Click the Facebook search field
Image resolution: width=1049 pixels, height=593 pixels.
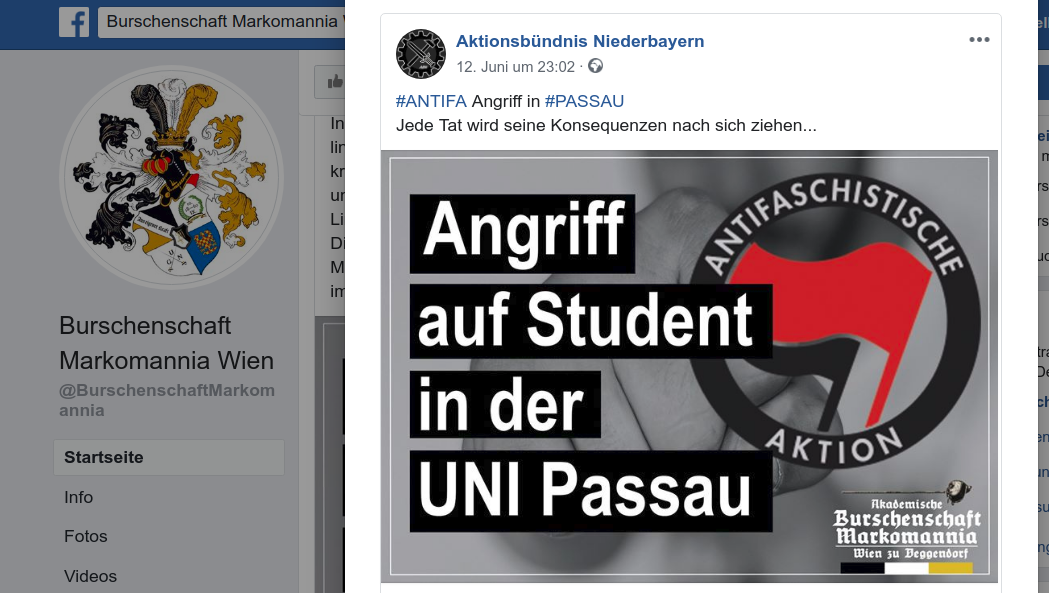click(221, 22)
